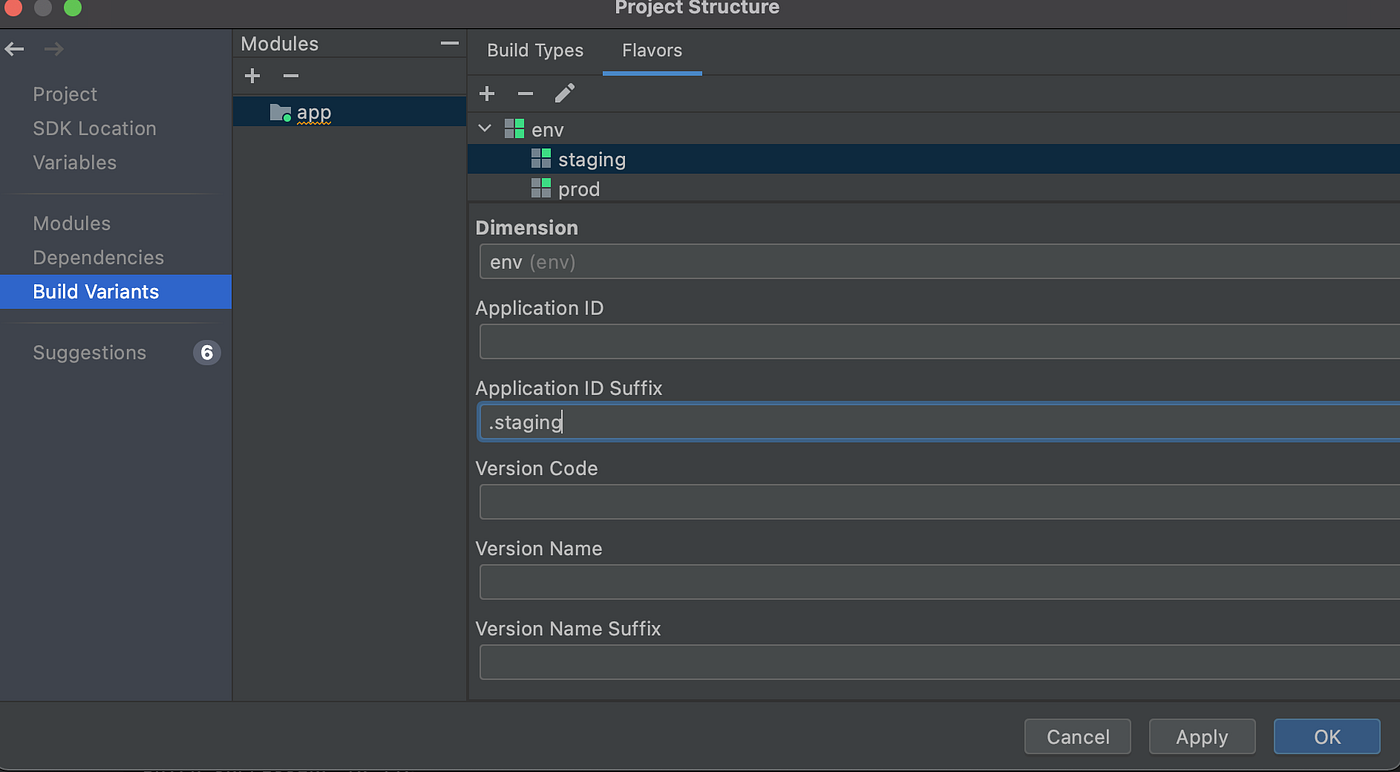Image resolution: width=1400 pixels, height=772 pixels.
Task: Click the remove flavor minus icon
Action: [x=525, y=93]
